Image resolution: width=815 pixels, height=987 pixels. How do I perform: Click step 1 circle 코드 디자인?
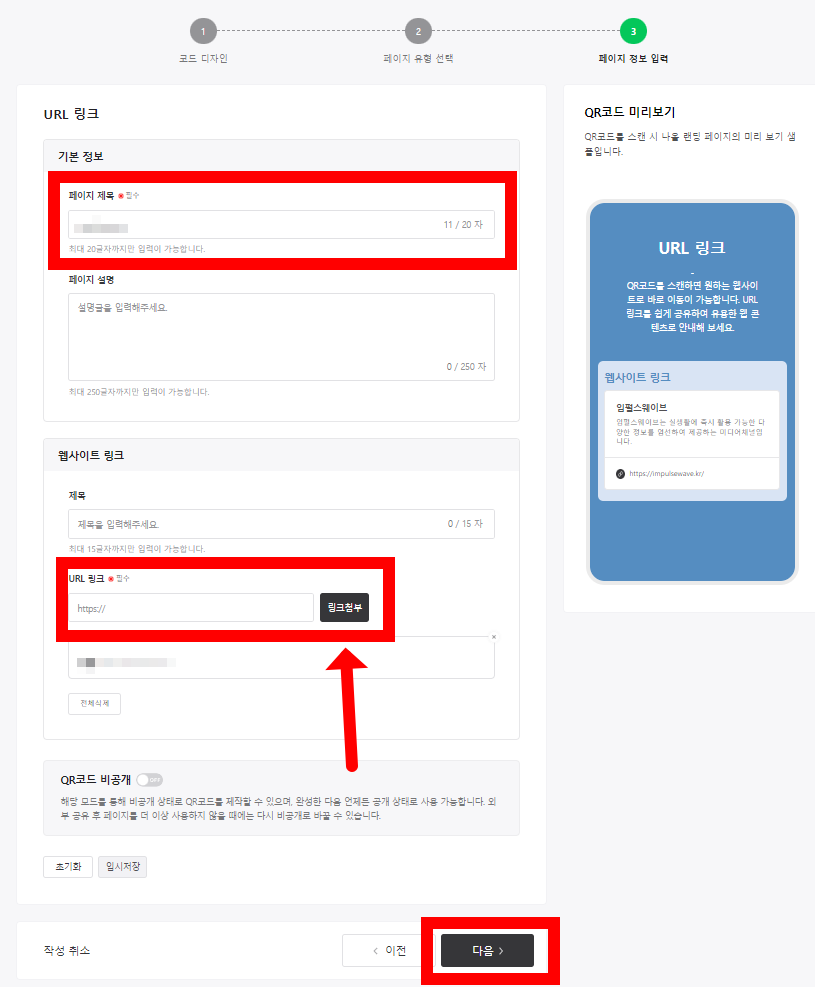coord(203,31)
